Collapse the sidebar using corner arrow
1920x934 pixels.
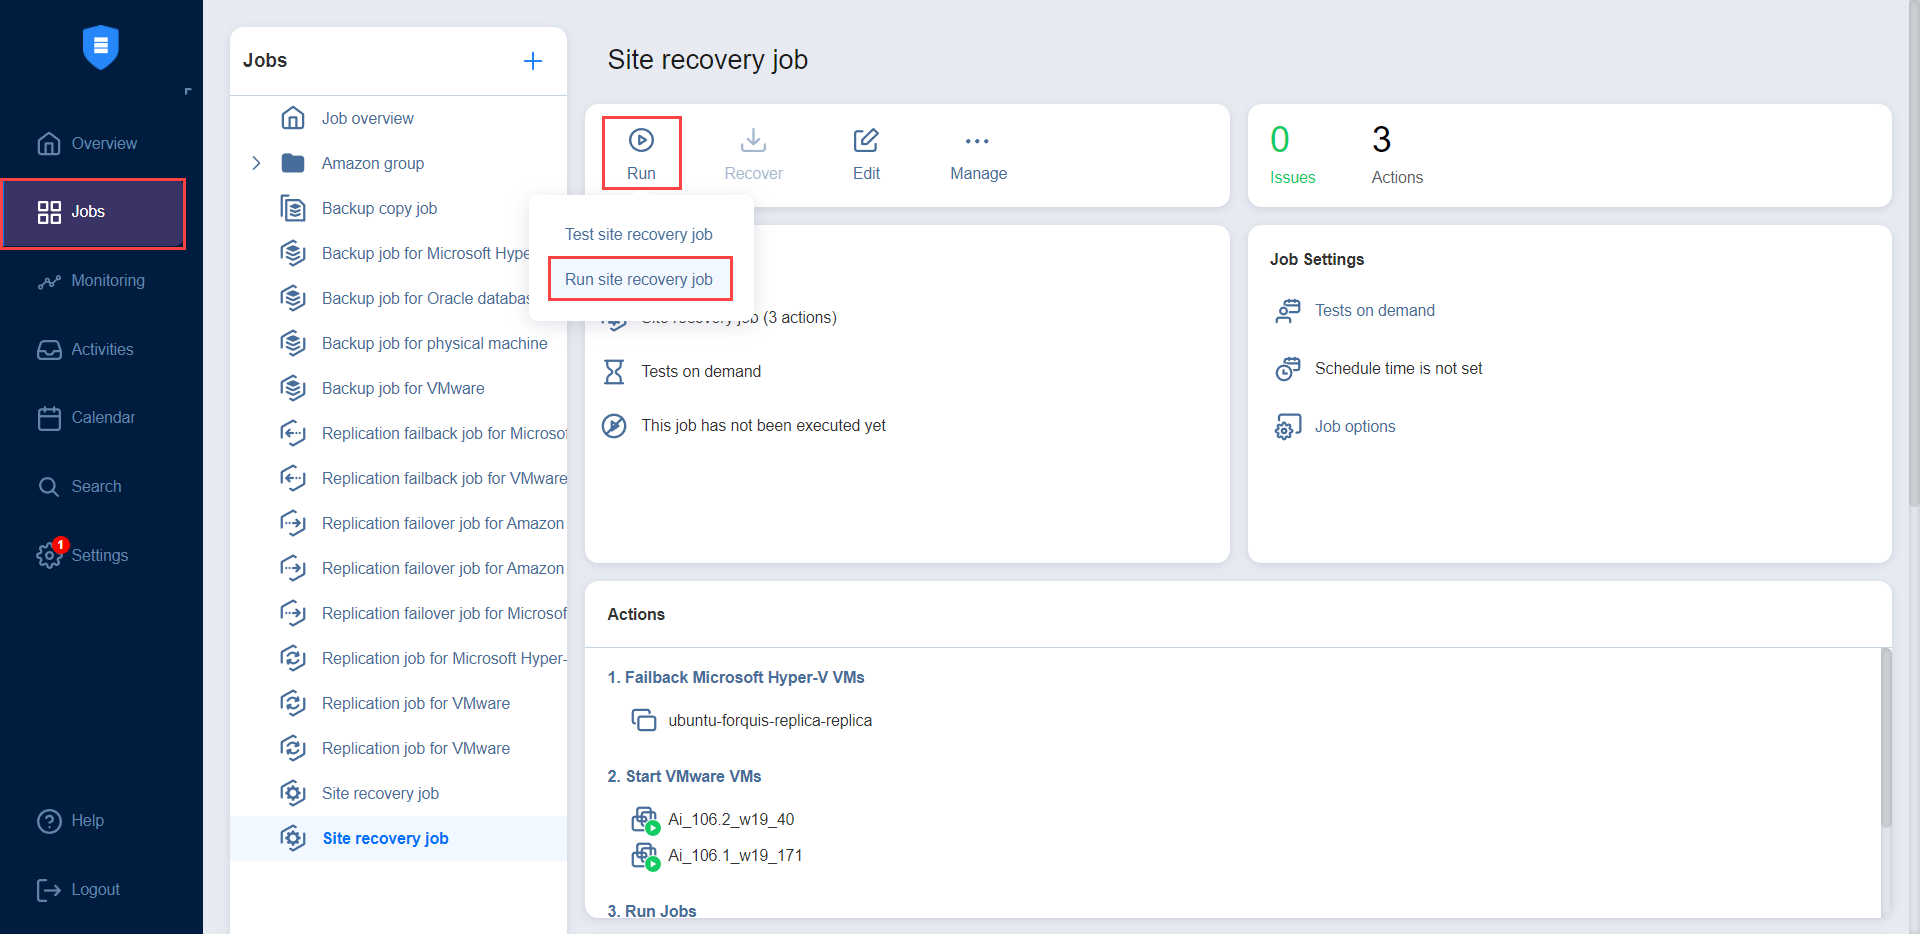(187, 92)
